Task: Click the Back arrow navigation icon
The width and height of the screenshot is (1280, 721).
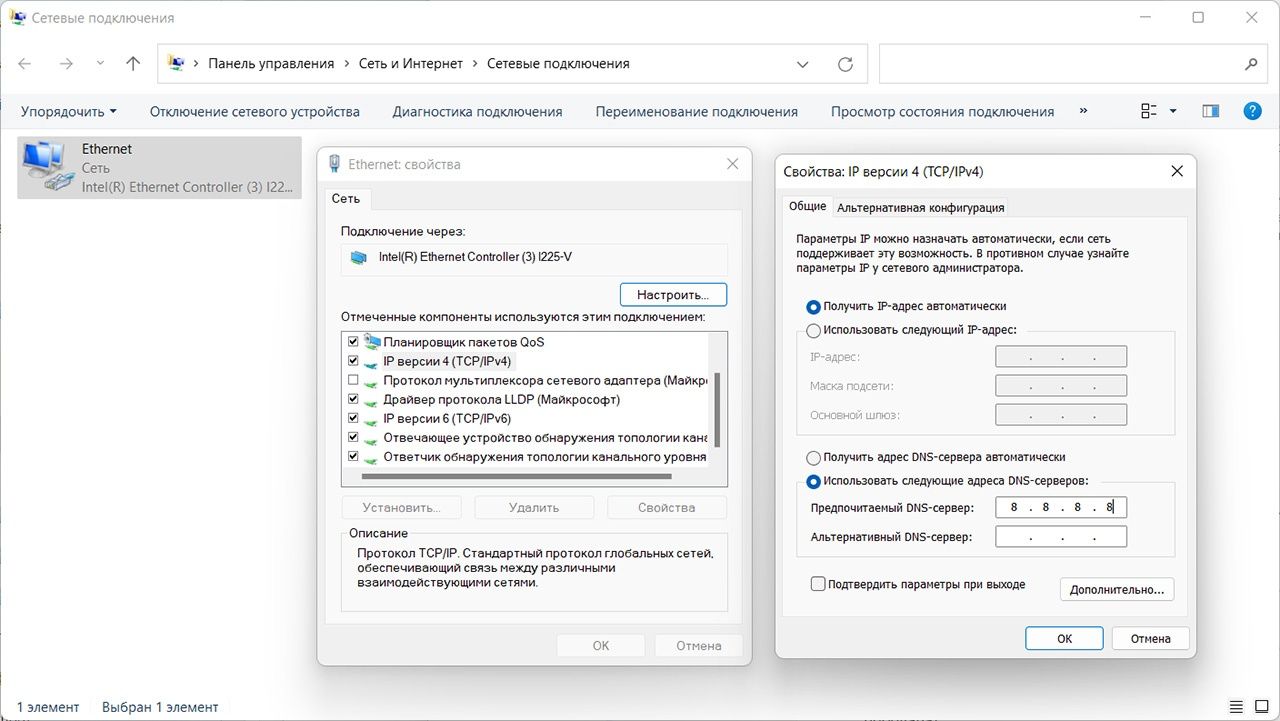Action: coord(25,64)
